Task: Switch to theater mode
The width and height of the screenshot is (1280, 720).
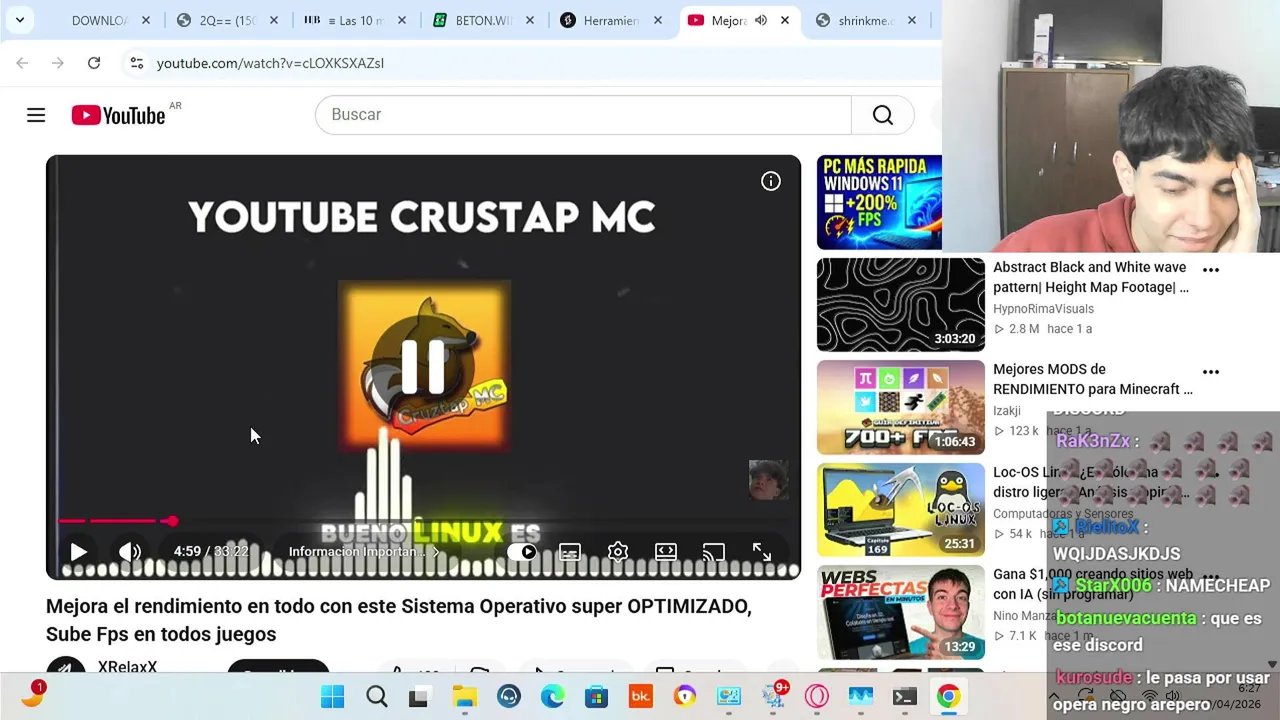Action: 666,552
